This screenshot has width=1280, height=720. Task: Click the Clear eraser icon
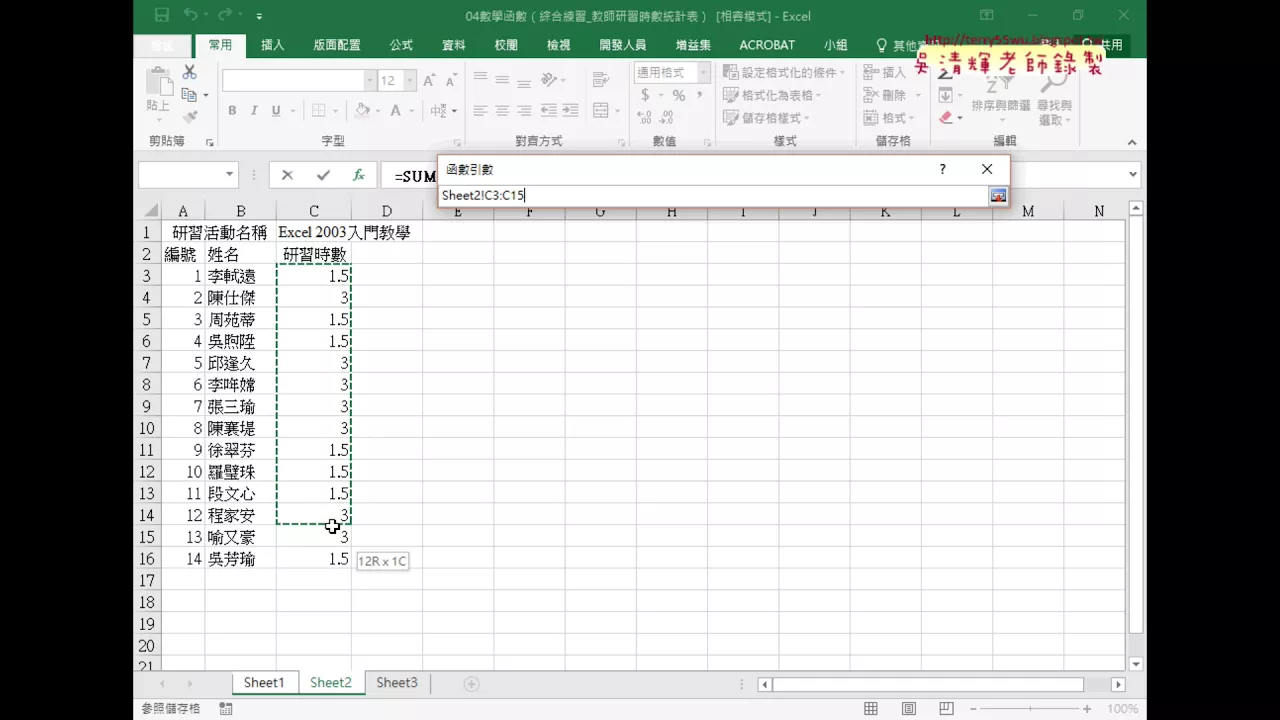946,117
